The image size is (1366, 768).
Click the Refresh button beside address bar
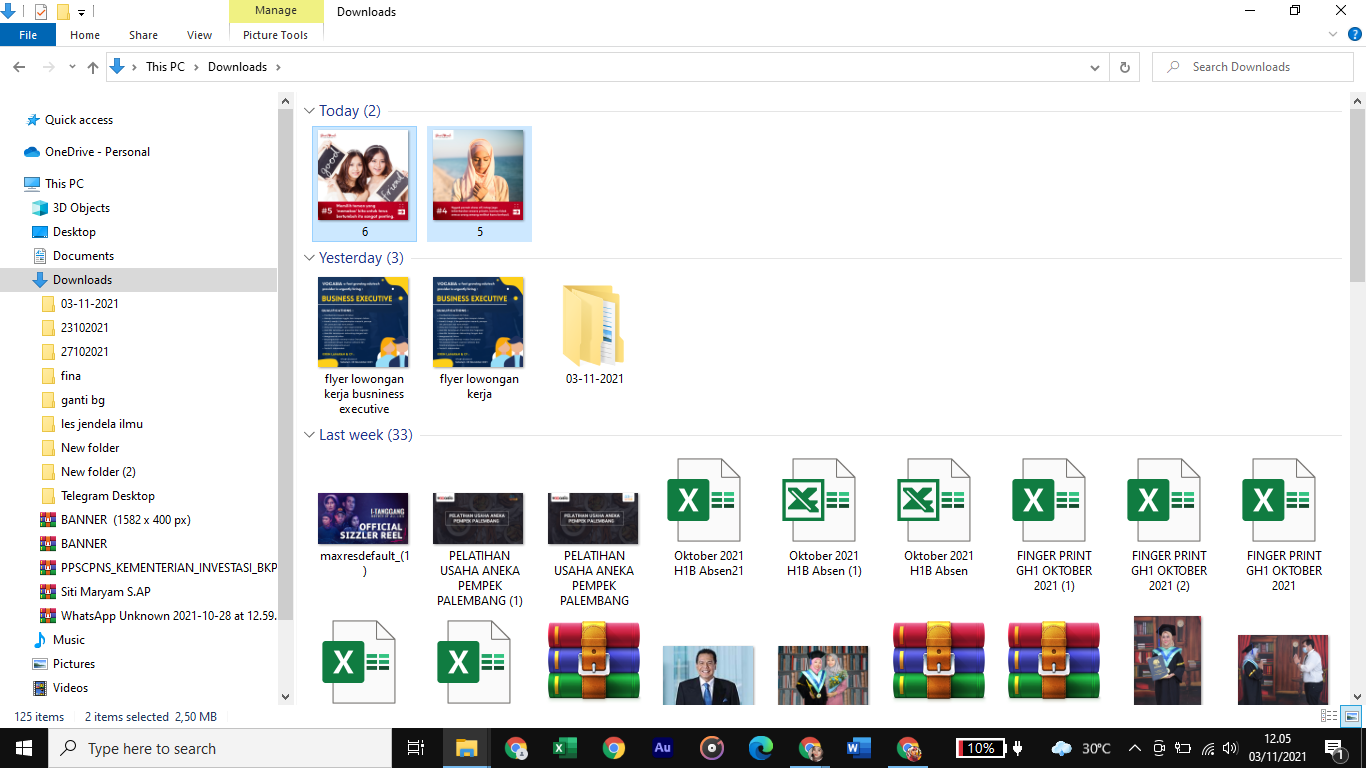(x=1125, y=67)
